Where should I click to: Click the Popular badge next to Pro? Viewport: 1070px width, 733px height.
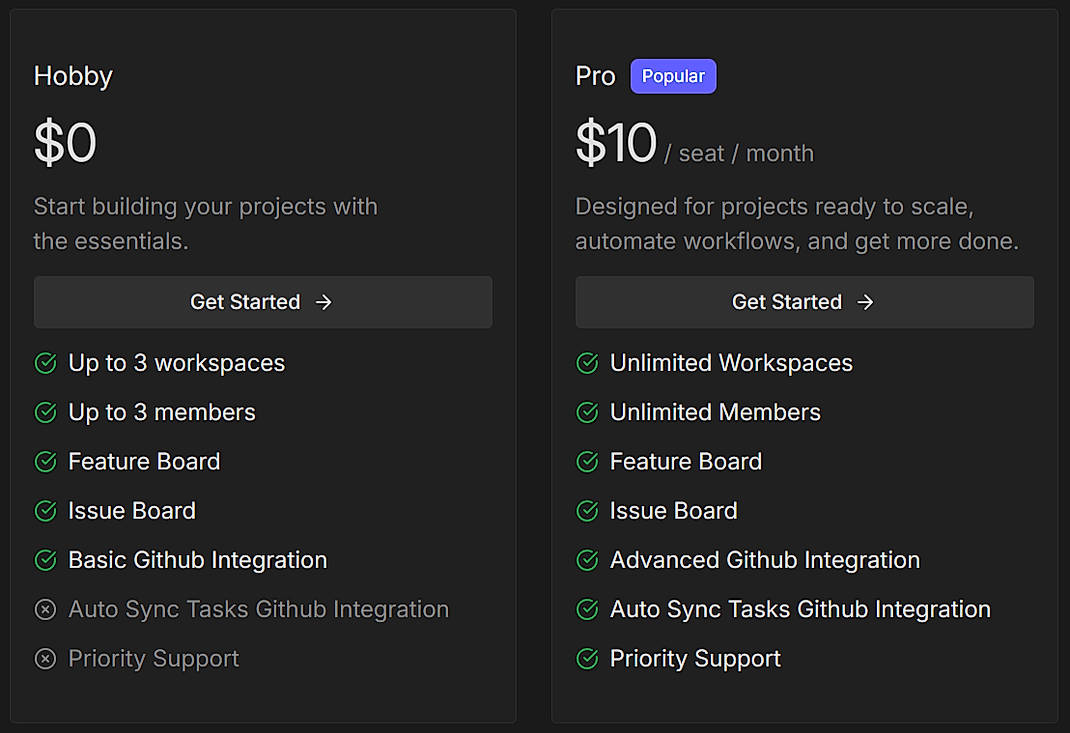673,76
